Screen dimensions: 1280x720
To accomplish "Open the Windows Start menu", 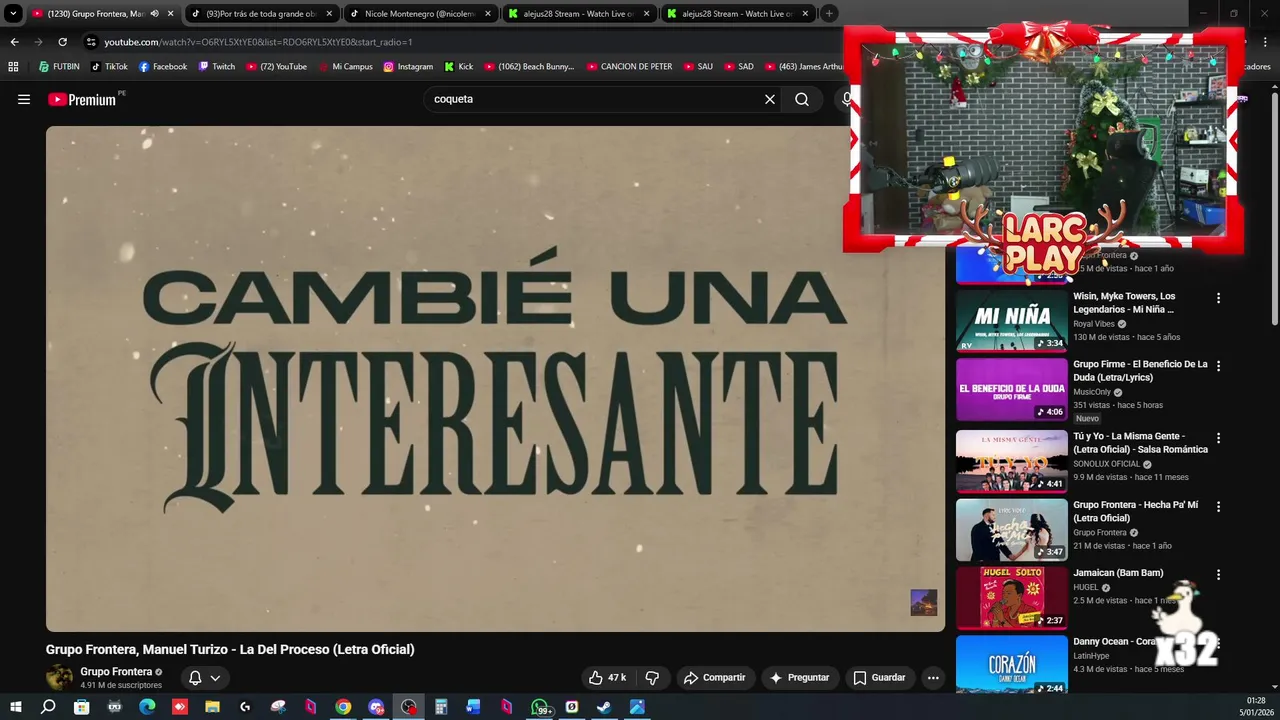I will [x=15, y=707].
